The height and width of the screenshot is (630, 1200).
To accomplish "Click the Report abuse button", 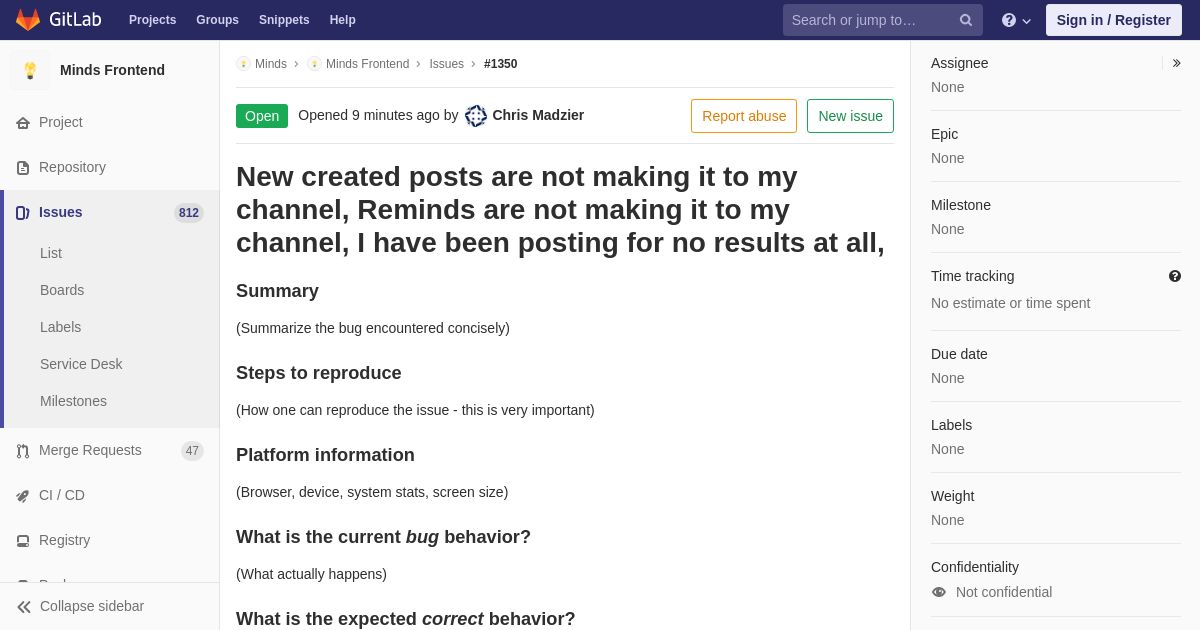I will click(x=744, y=116).
